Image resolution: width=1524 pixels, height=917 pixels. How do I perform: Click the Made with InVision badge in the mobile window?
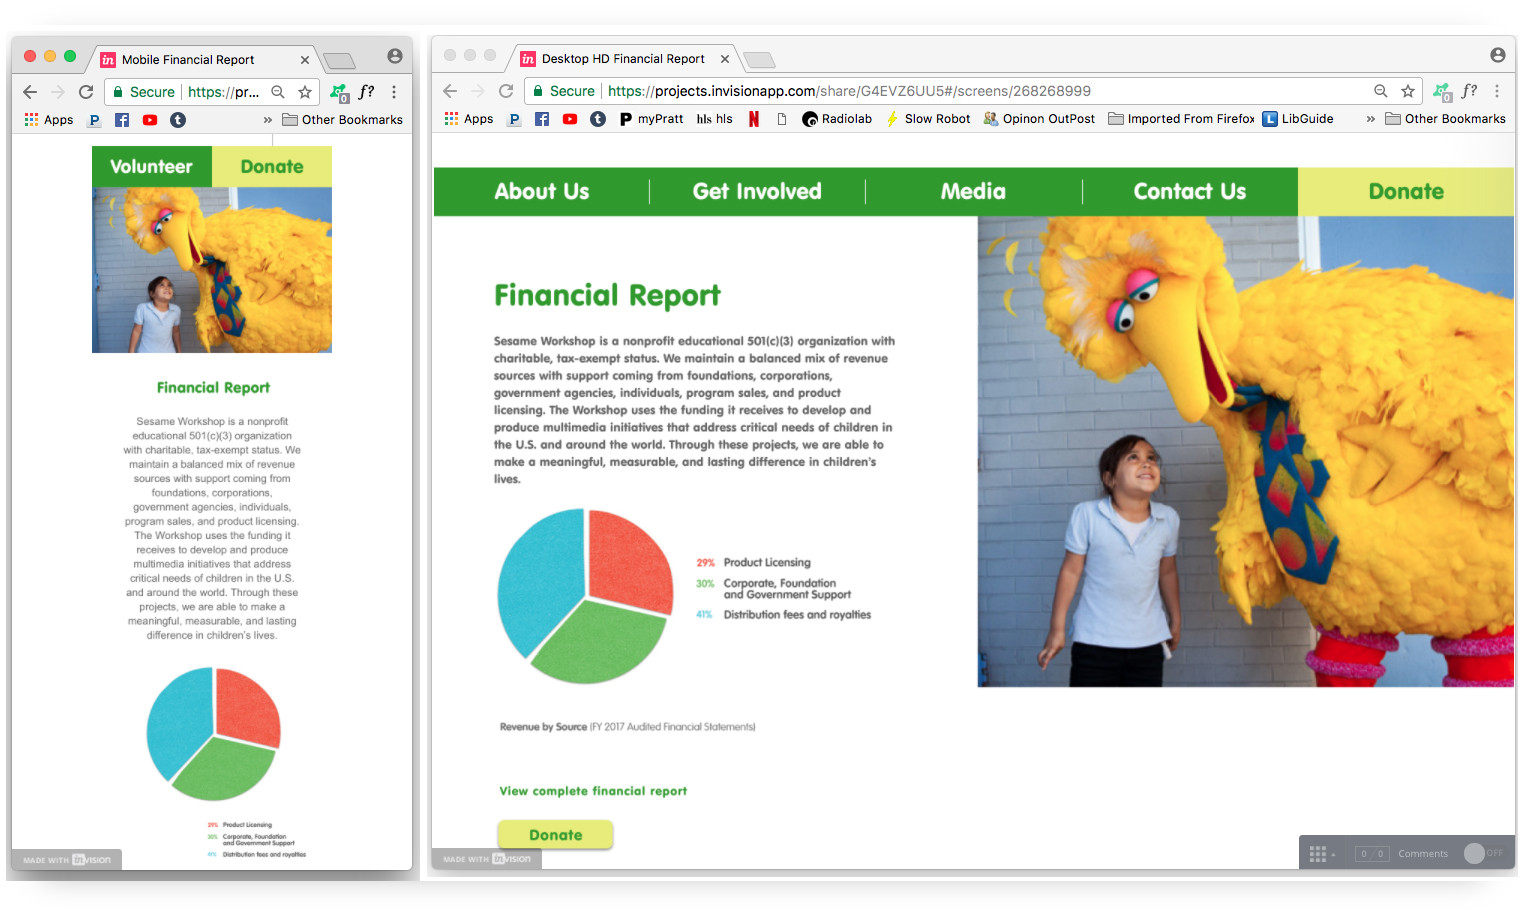[x=67, y=860]
